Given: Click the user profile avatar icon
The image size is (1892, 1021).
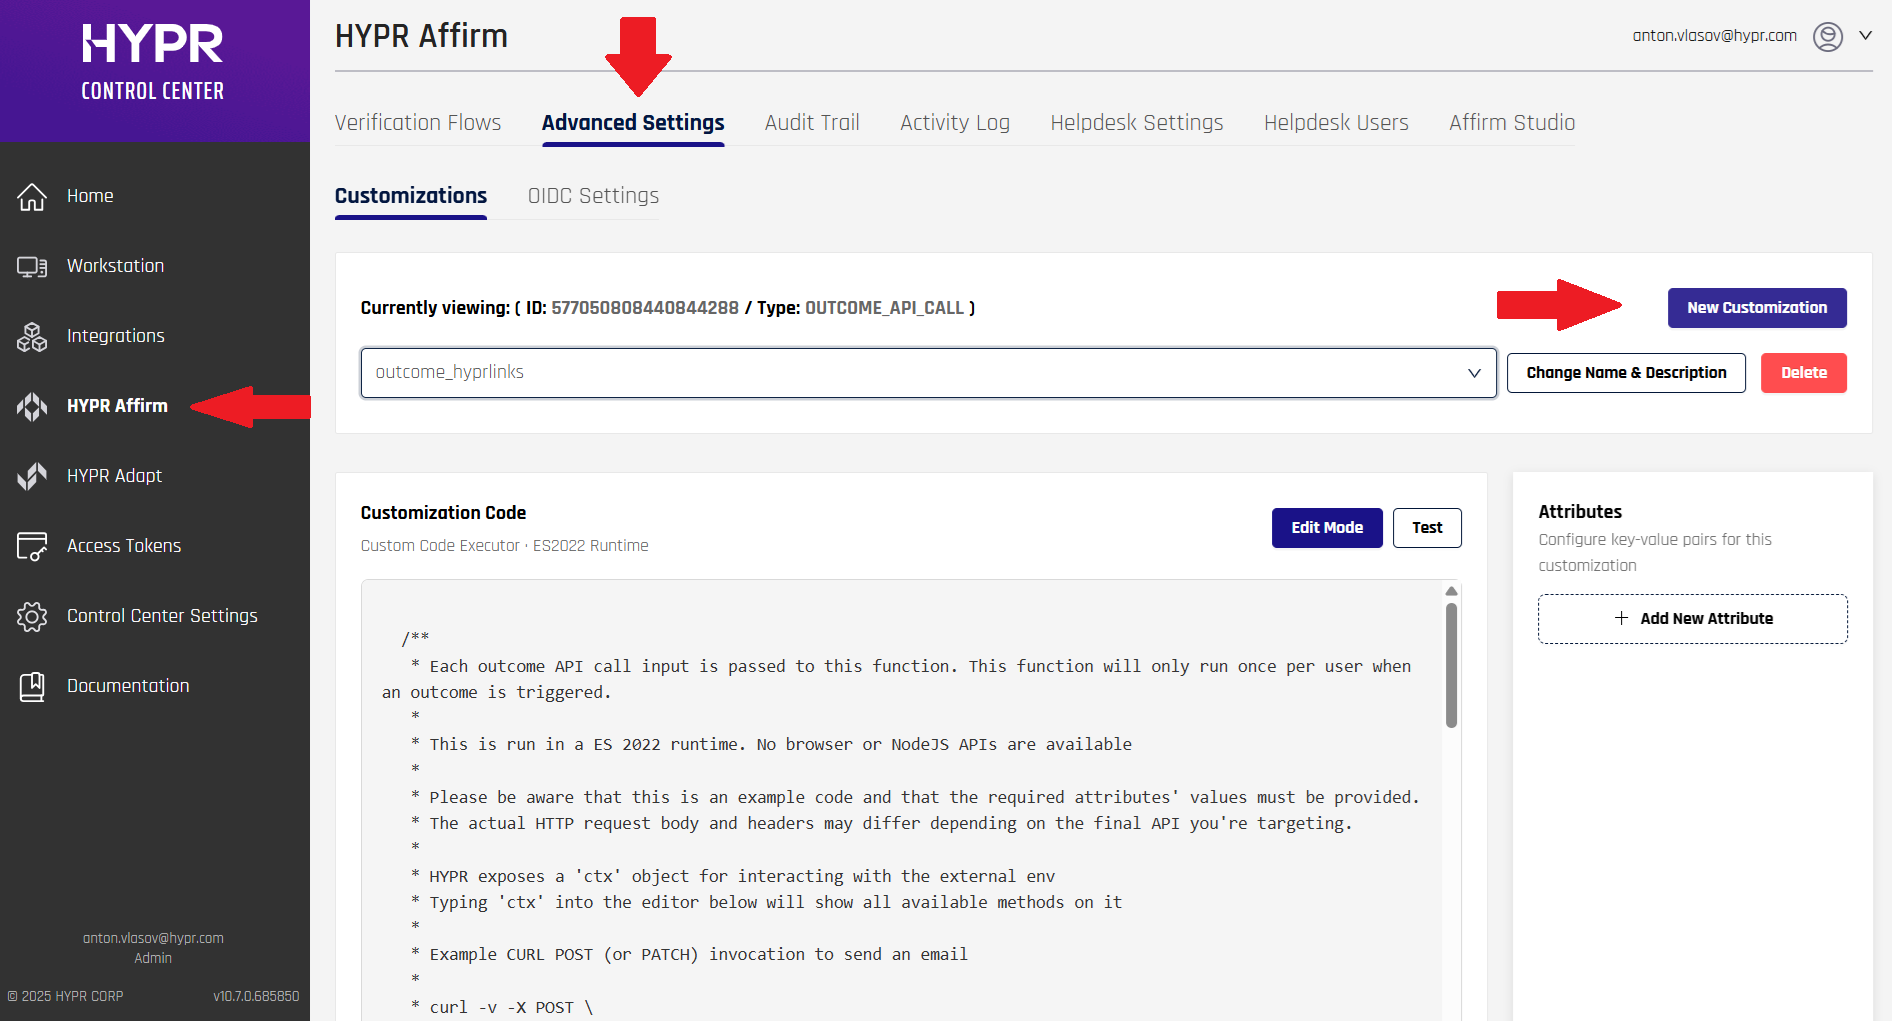Looking at the screenshot, I should (x=1828, y=36).
